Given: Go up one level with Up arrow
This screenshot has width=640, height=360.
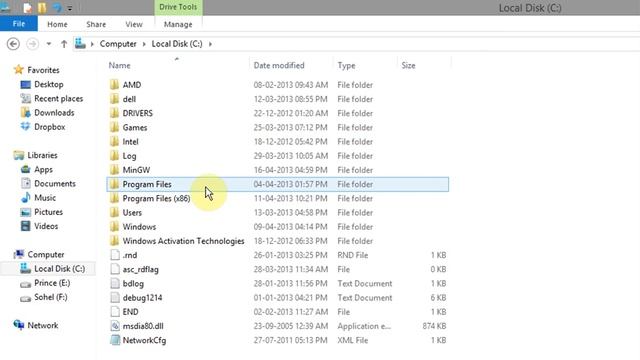Looking at the screenshot, I should pos(64,44).
